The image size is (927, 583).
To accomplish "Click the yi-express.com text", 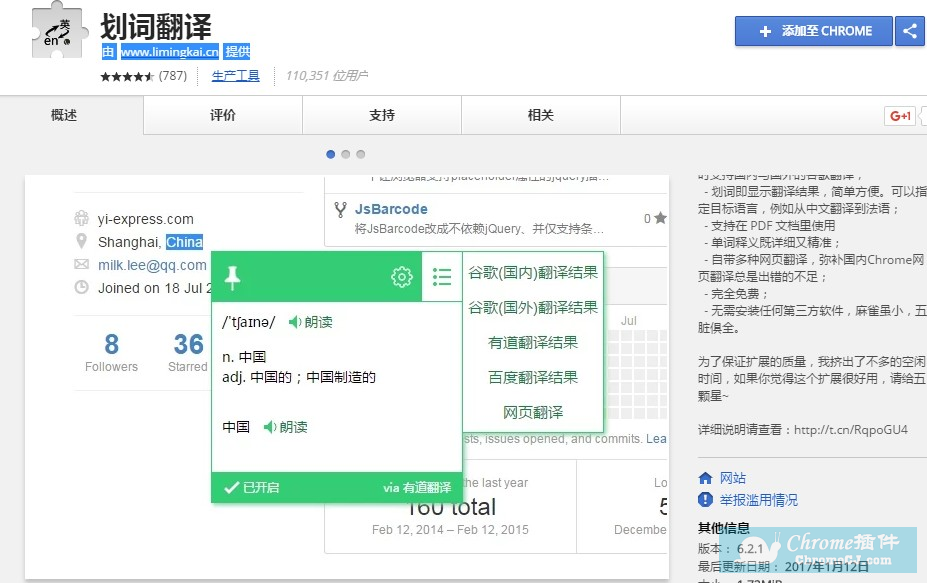I will (x=146, y=219).
